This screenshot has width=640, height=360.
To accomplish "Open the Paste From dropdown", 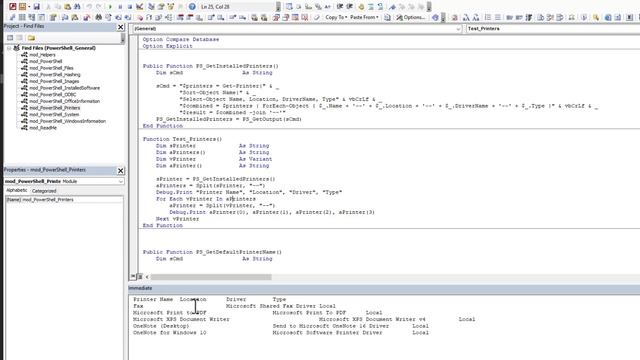I will coord(364,17).
